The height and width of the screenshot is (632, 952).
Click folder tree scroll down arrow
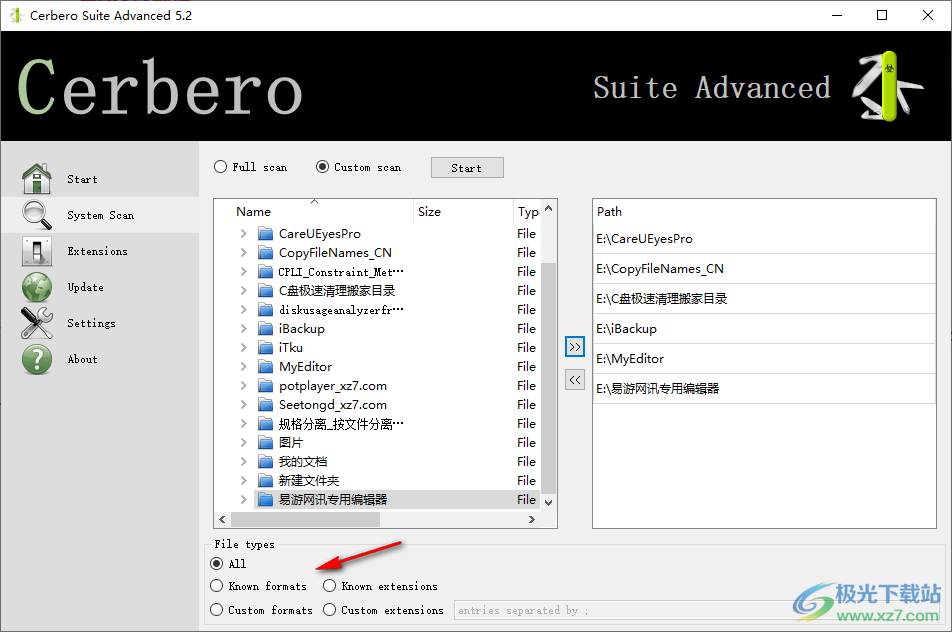click(x=548, y=502)
